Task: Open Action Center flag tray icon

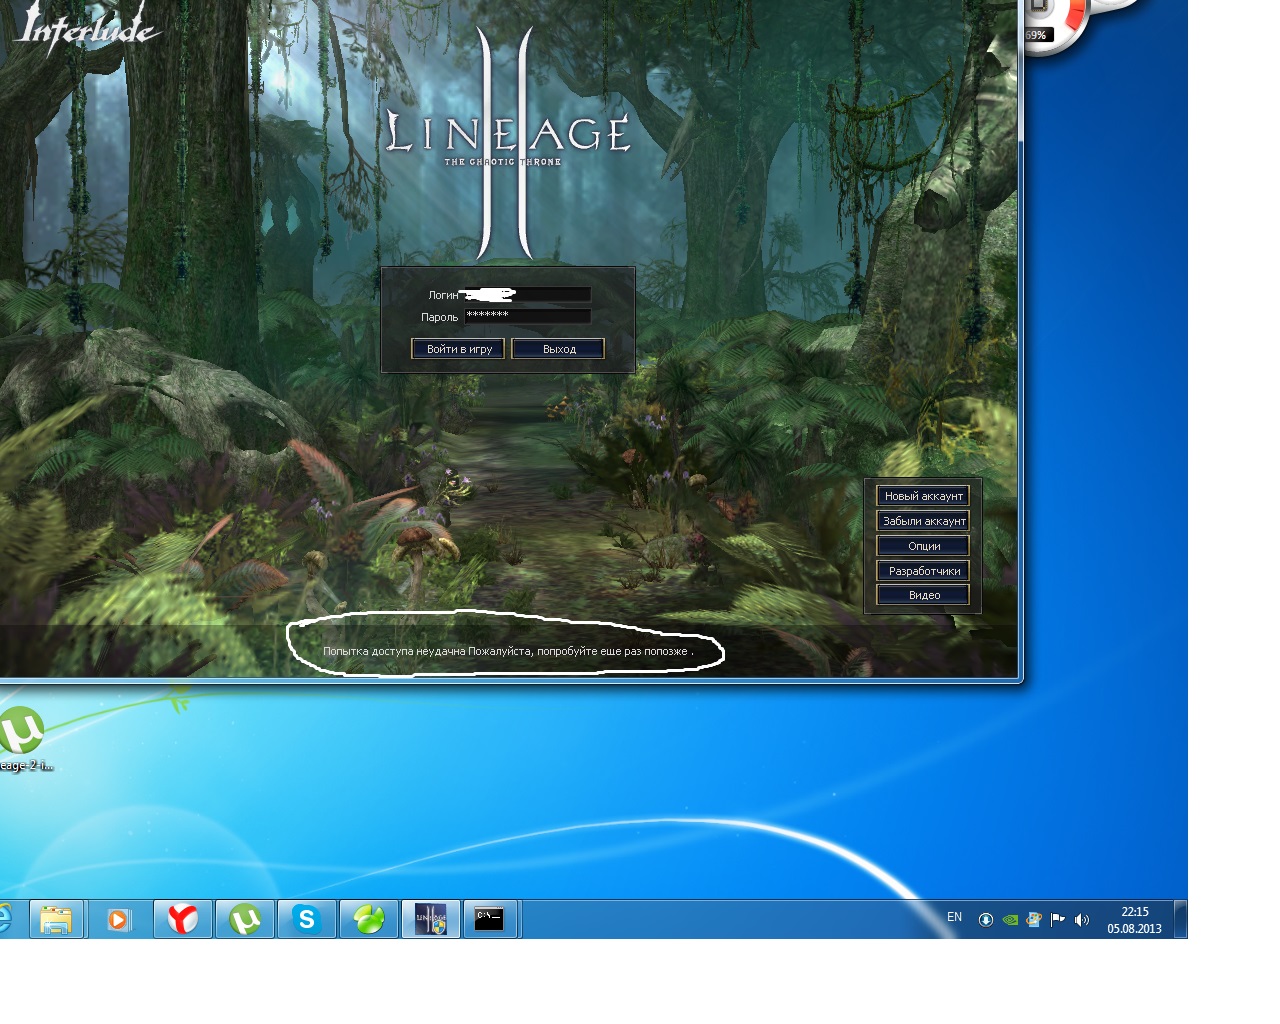Action: [x=1058, y=920]
